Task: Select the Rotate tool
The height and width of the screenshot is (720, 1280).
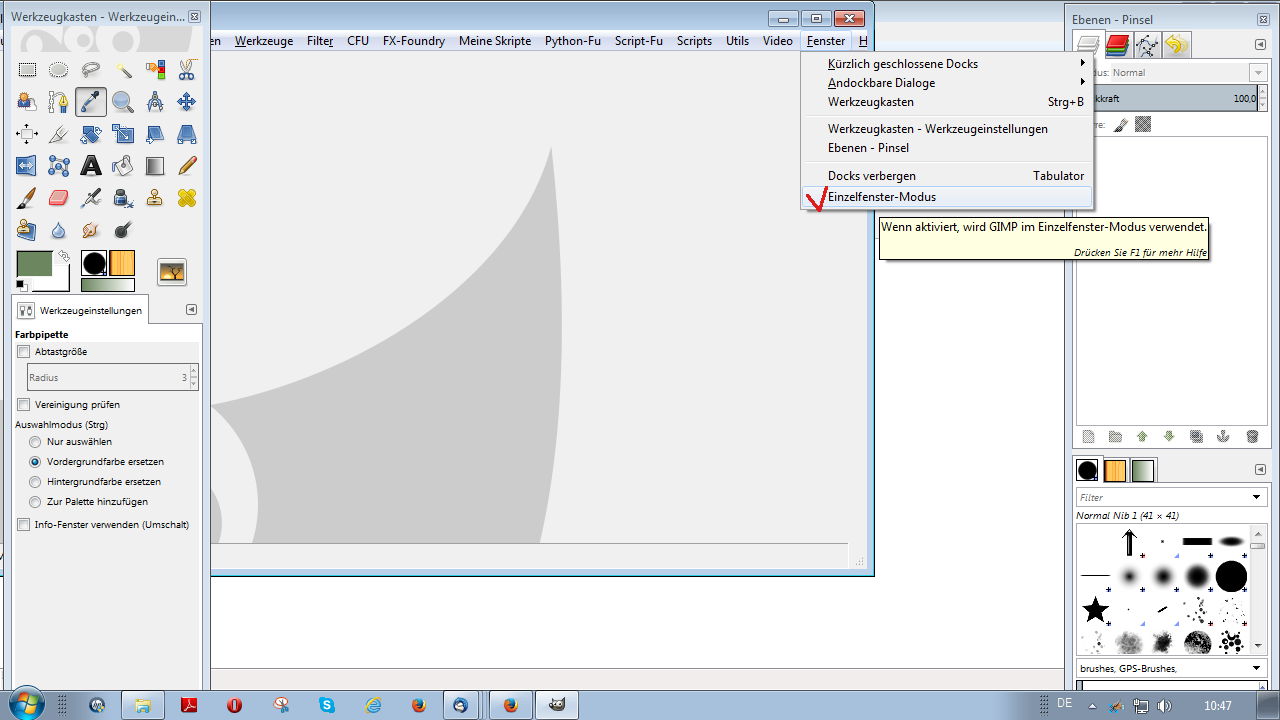Action: pos(91,134)
